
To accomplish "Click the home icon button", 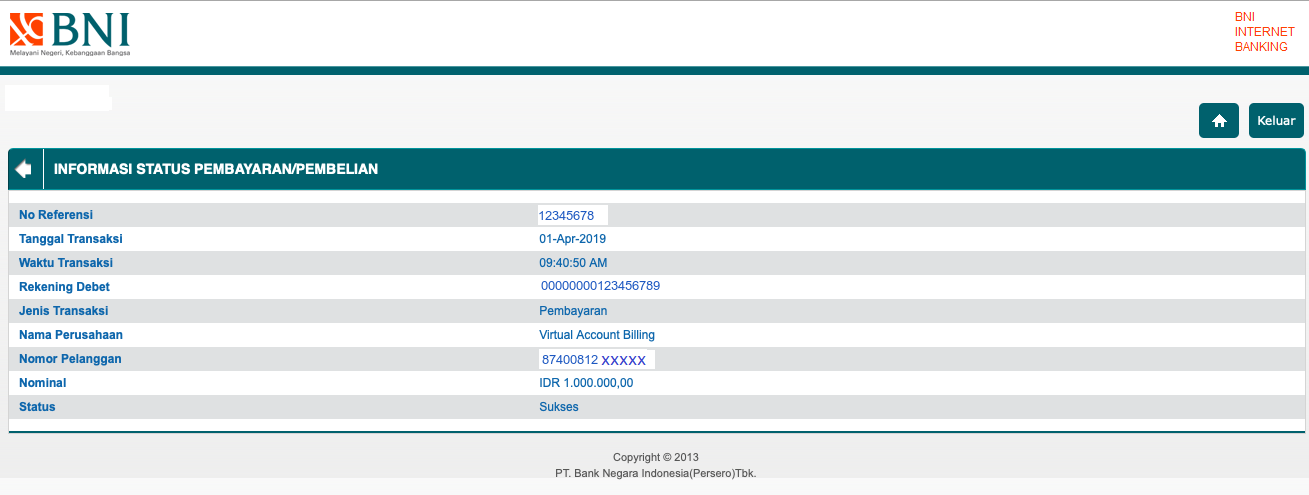I will tap(1218, 121).
